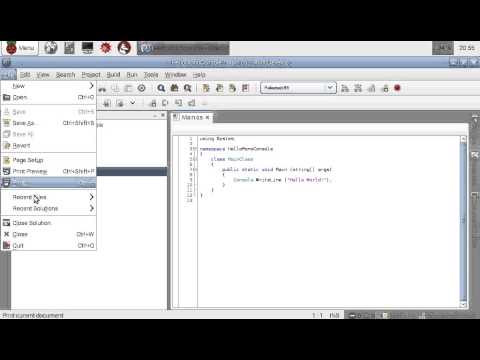This screenshot has width=480, height=360.
Task: Minimize the left side panel
Action: tap(155, 115)
